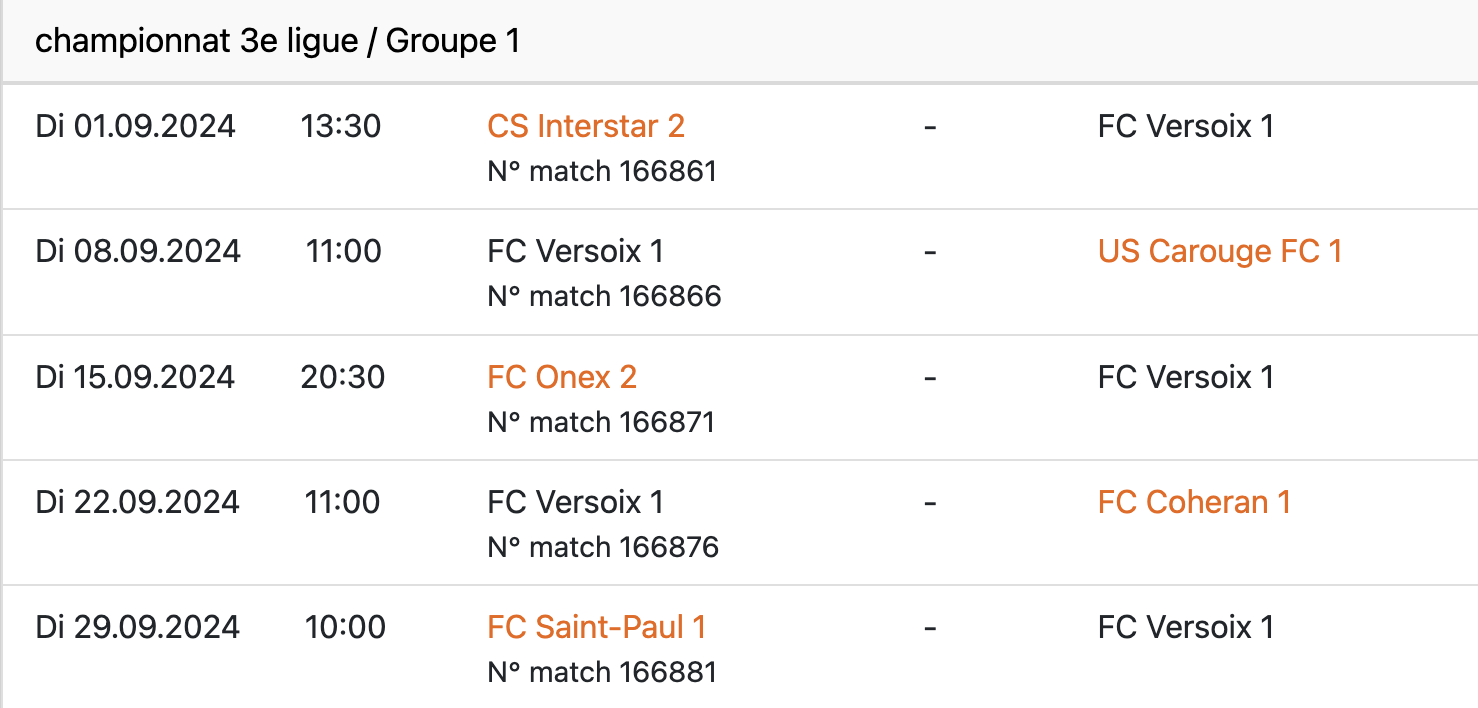The width and height of the screenshot is (1478, 708).
Task: Select the FC Saint-Paul 1 link
Action: click(597, 627)
